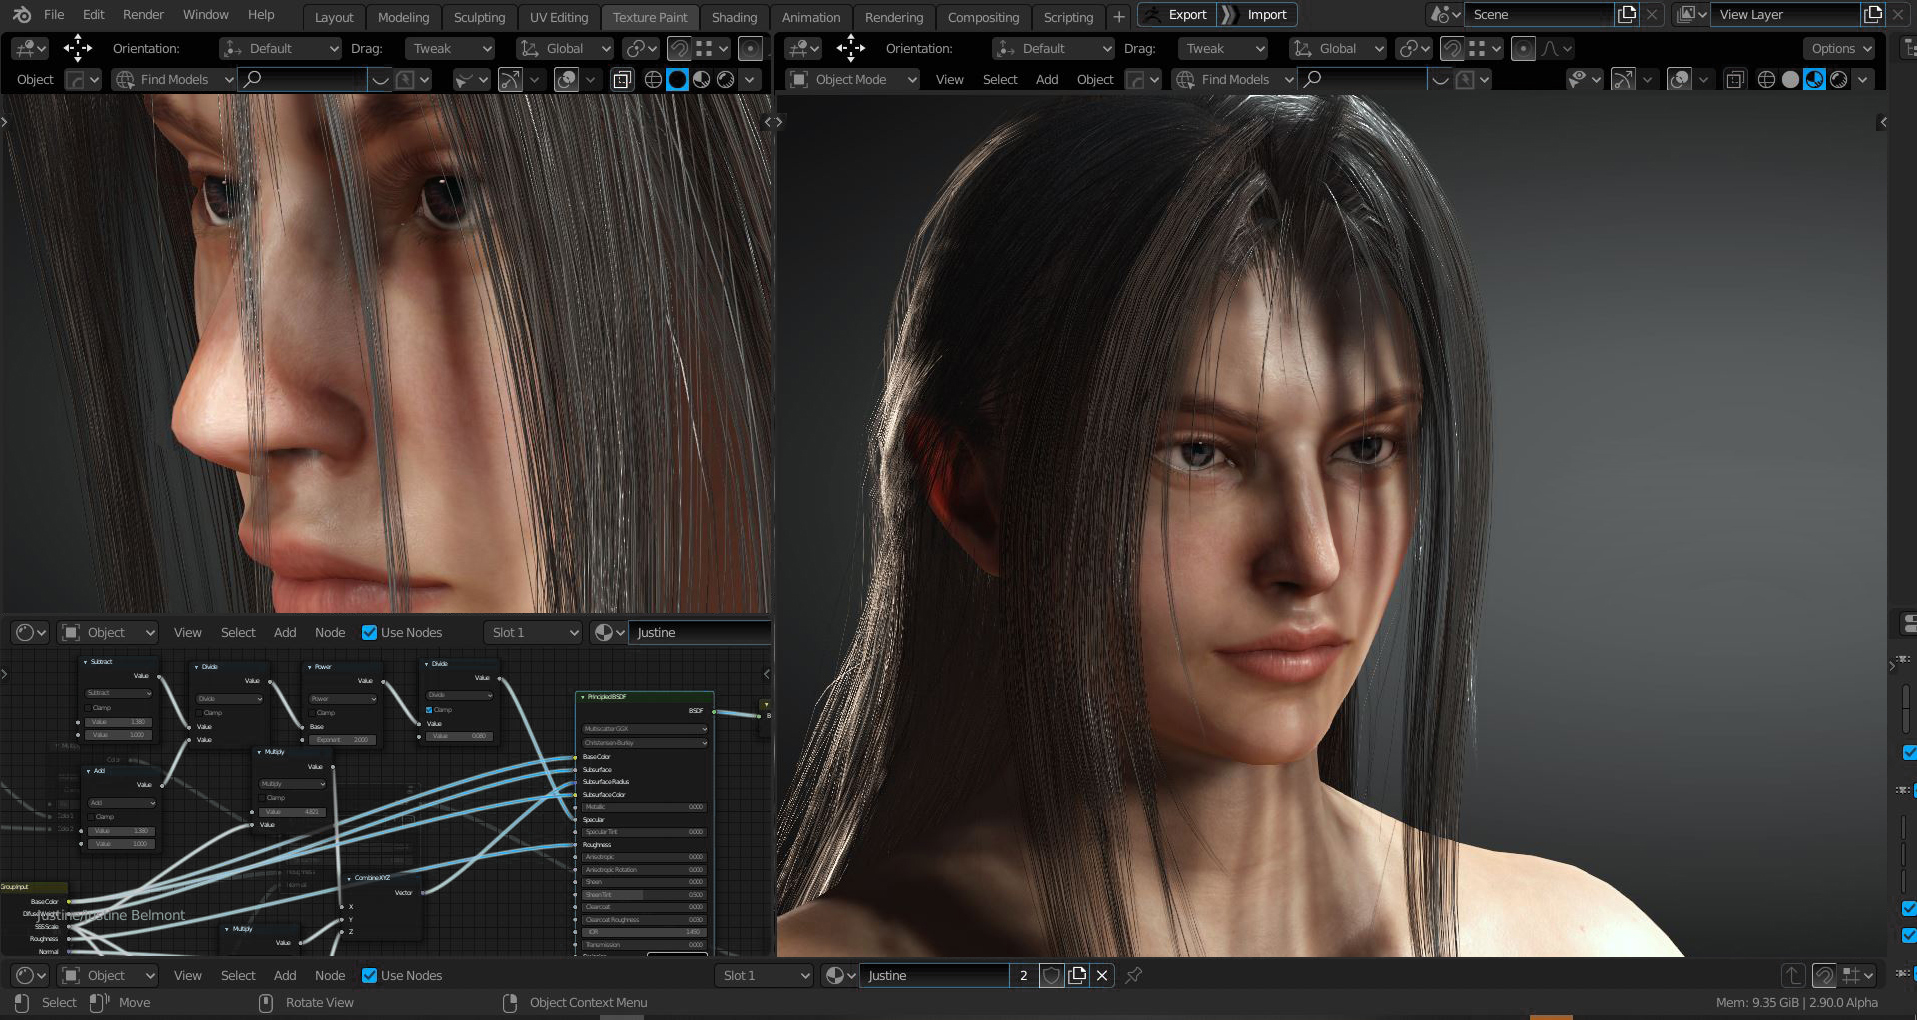Open proportional falloff curve in right viewport
The image size is (1917, 1020).
point(1557,48)
